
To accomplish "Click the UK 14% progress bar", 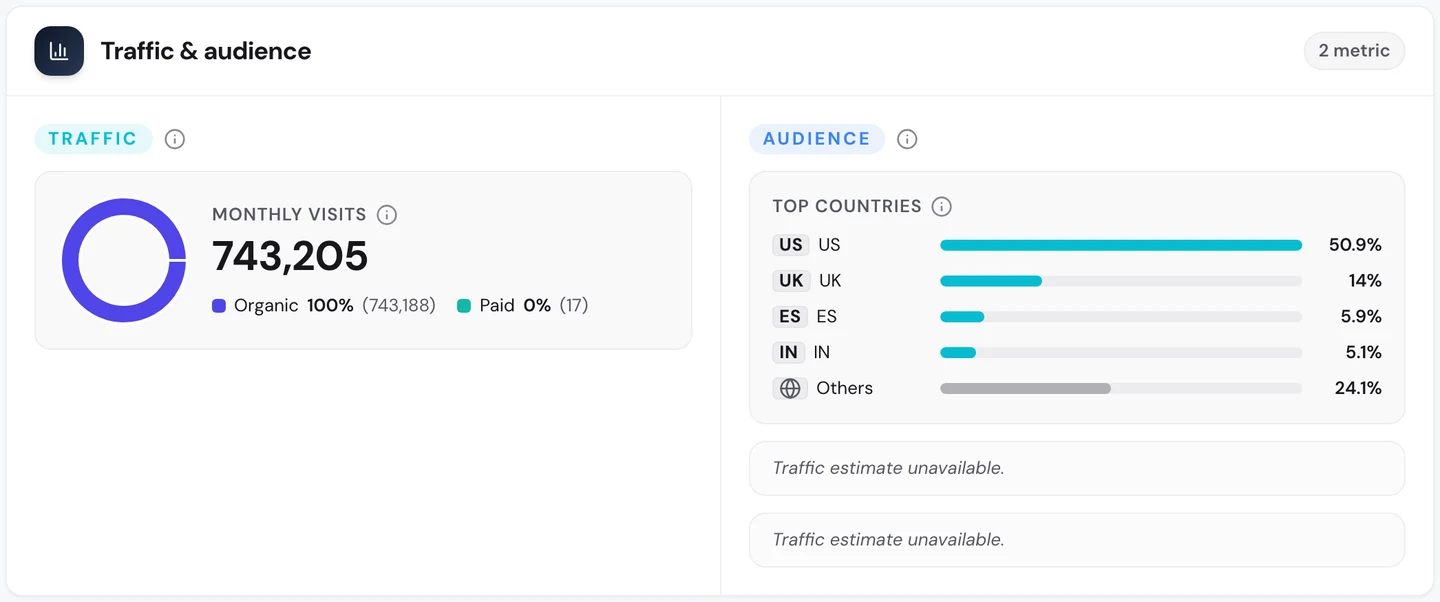I will pyautogui.click(x=1121, y=281).
